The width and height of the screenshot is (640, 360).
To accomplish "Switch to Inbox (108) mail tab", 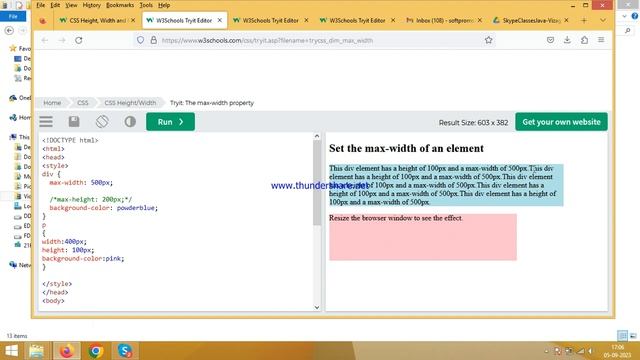I will coord(444,20).
